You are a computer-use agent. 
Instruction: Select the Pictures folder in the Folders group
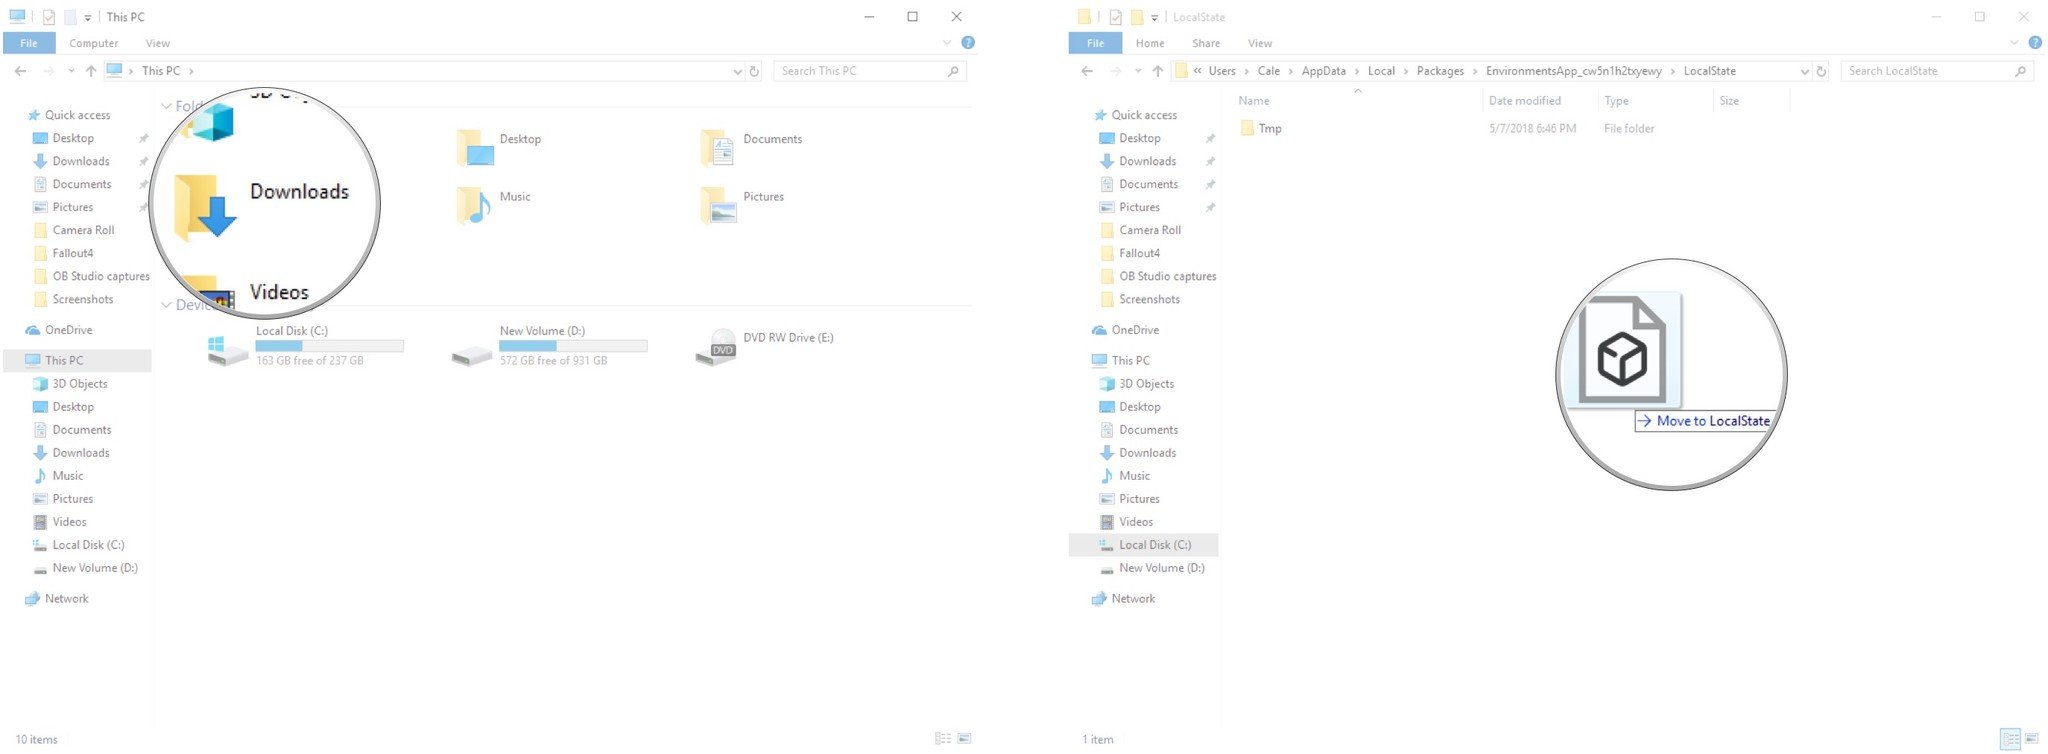(x=743, y=204)
